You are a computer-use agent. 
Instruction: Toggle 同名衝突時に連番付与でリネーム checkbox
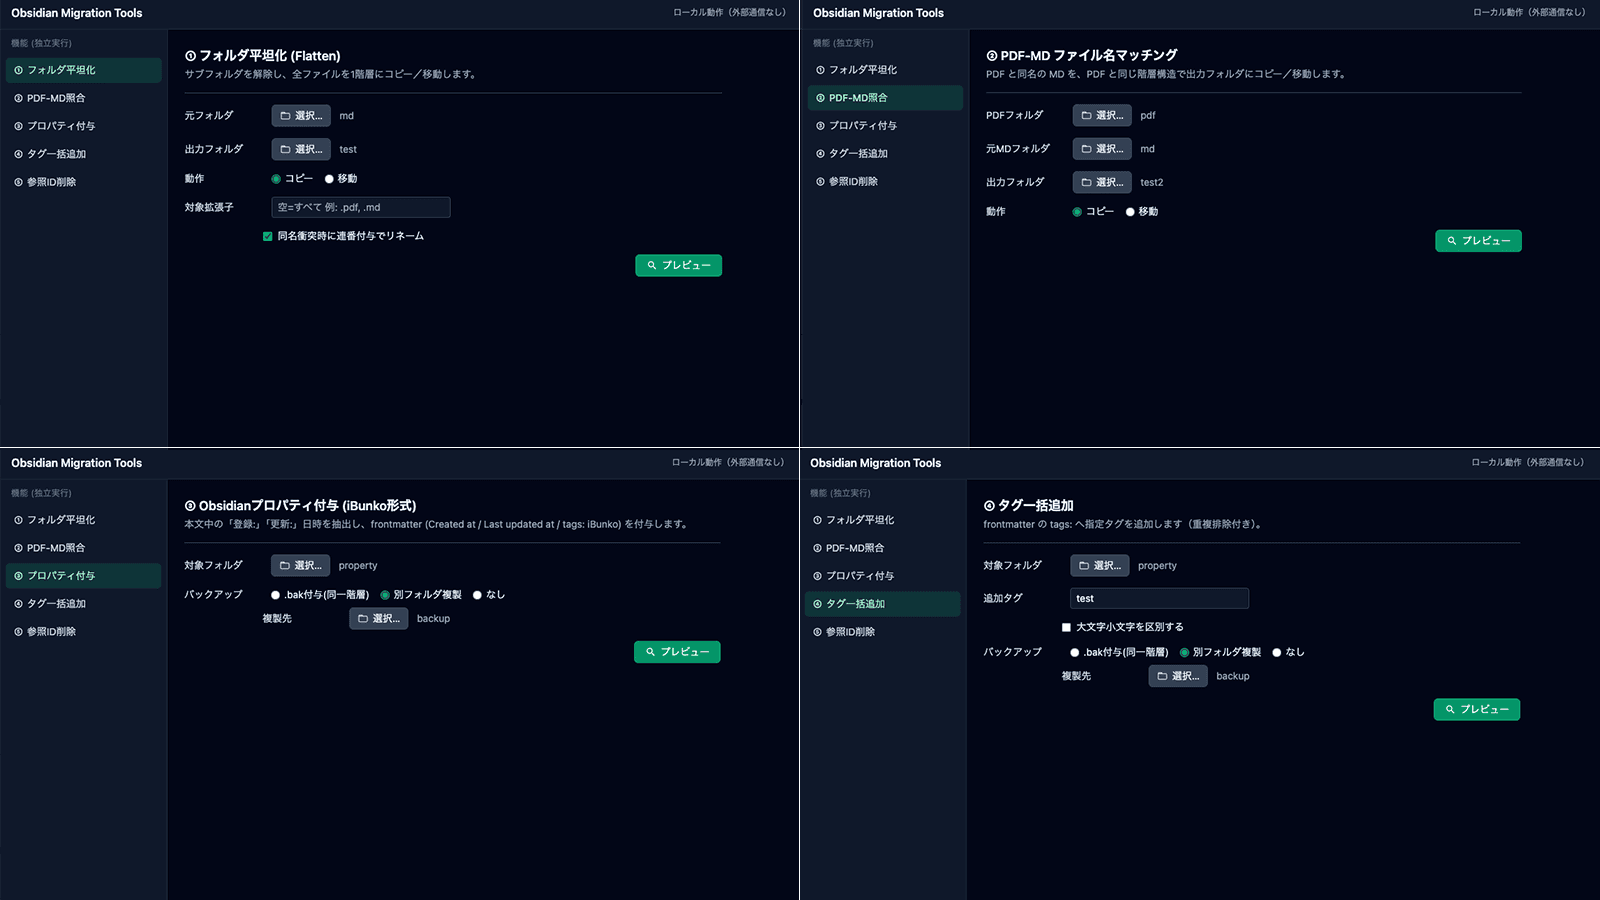point(267,237)
